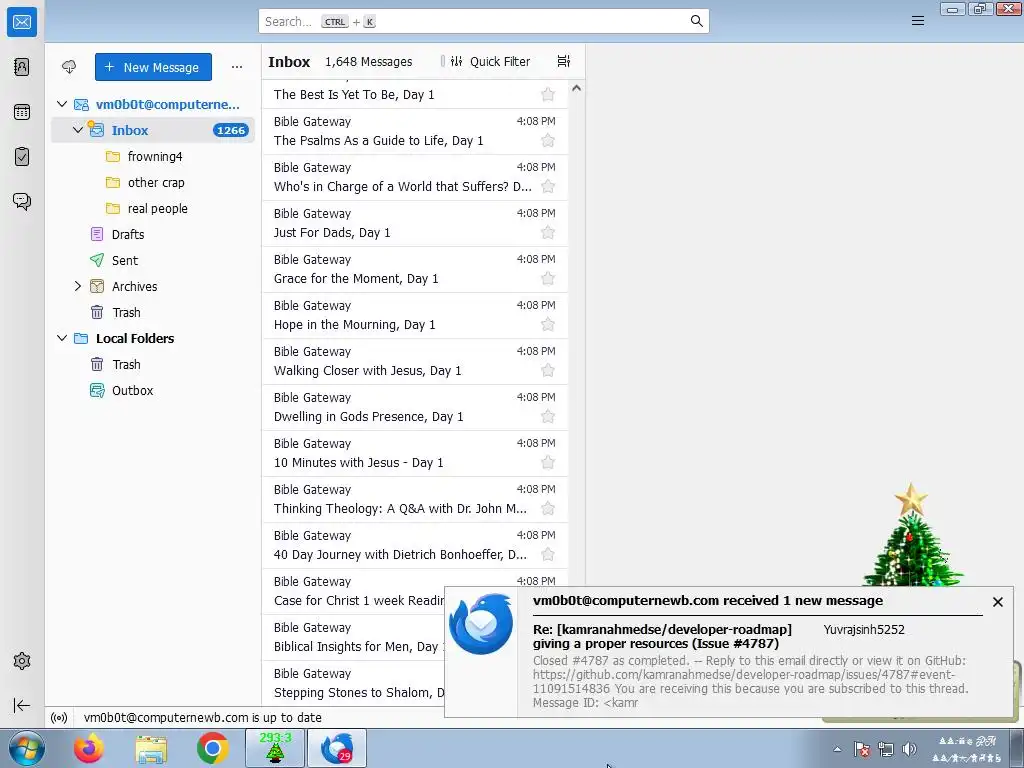Screen dimensions: 1024x768
Task: Click the search magnifier icon
Action: pyautogui.click(x=696, y=22)
